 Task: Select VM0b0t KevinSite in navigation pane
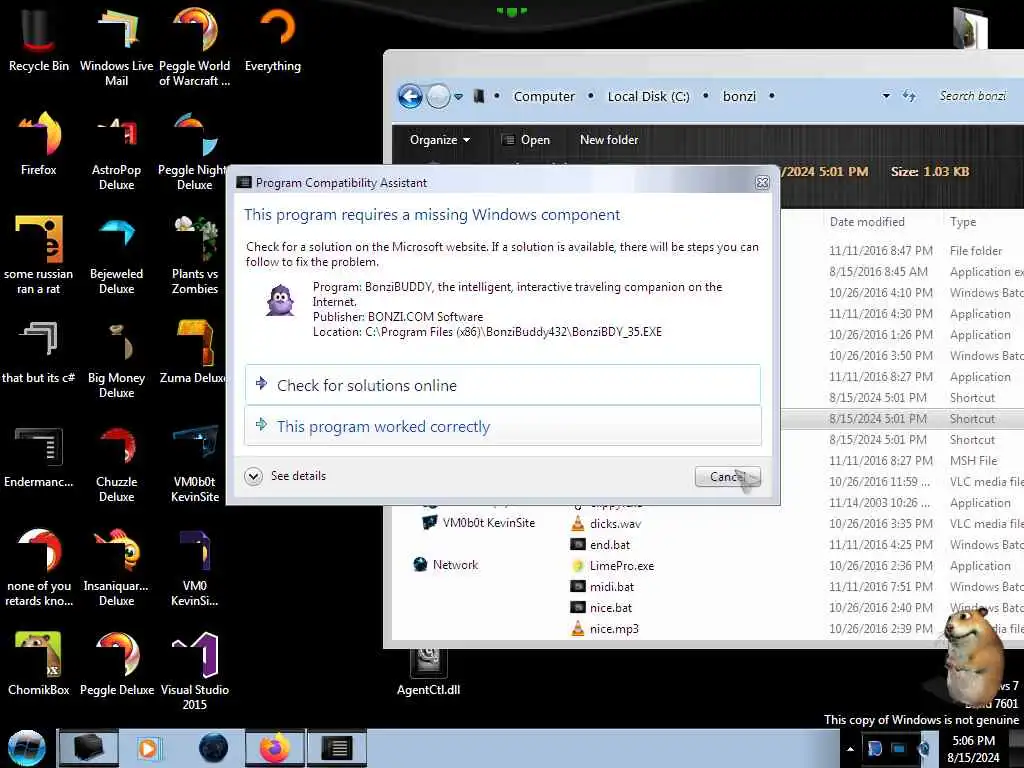[x=479, y=523]
